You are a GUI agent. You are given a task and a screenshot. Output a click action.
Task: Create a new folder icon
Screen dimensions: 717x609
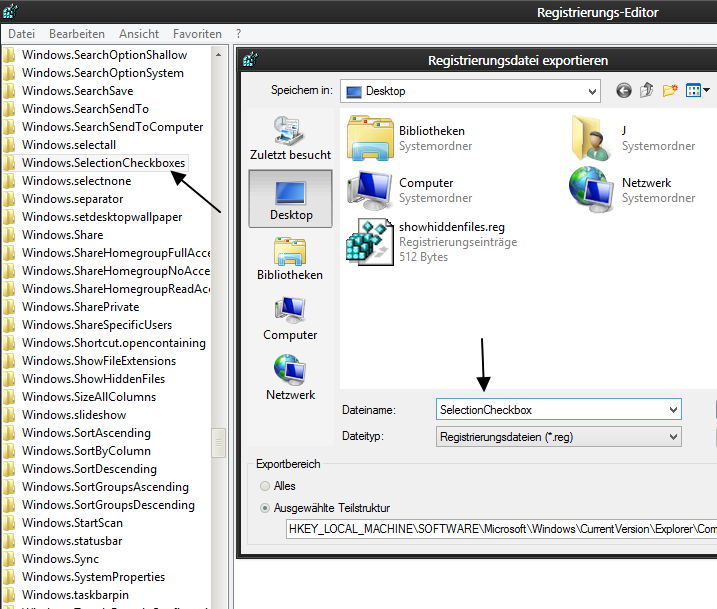(x=670, y=90)
